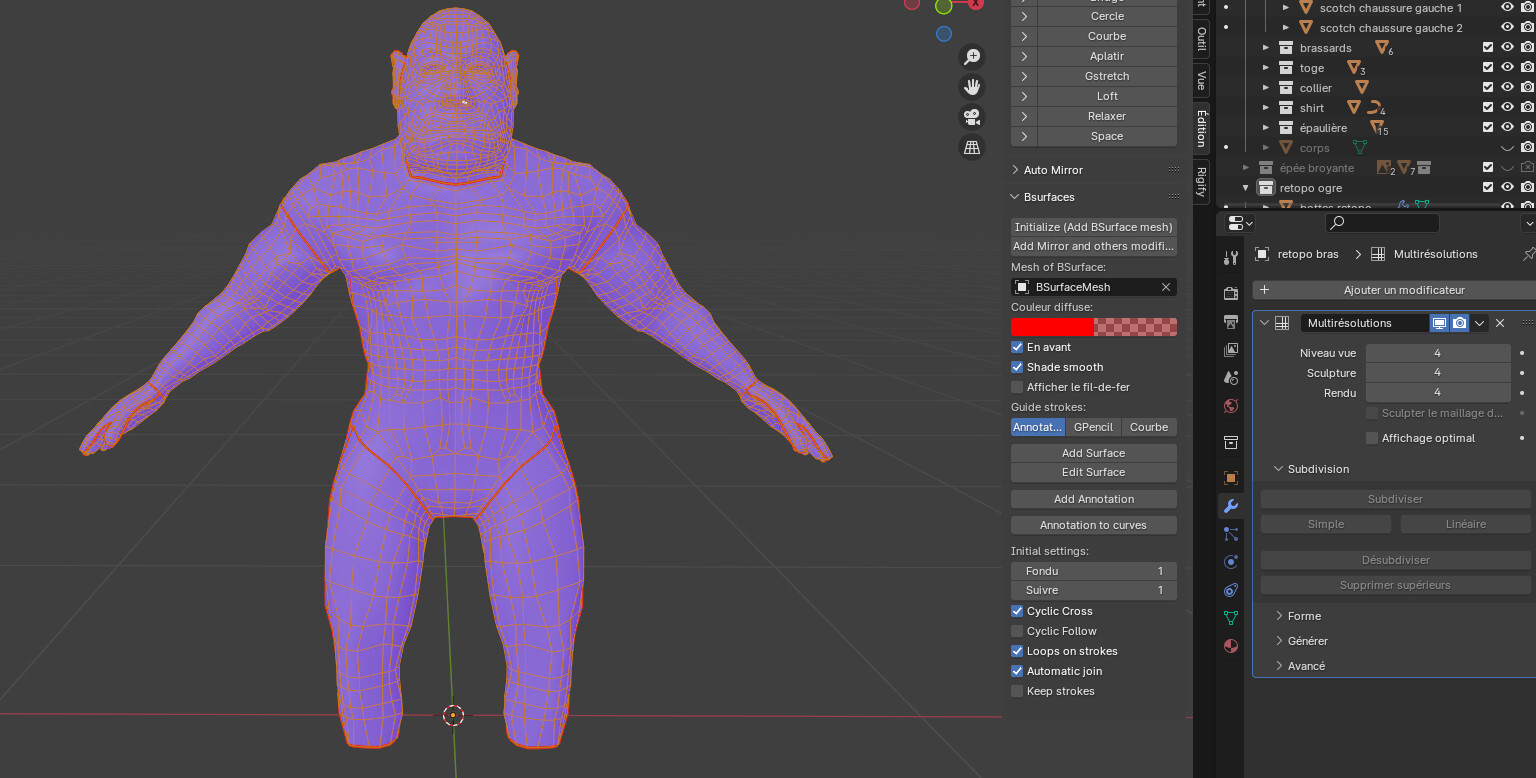Open Modifier properties with the wrench icon
The width and height of the screenshot is (1536, 778).
pyautogui.click(x=1231, y=506)
